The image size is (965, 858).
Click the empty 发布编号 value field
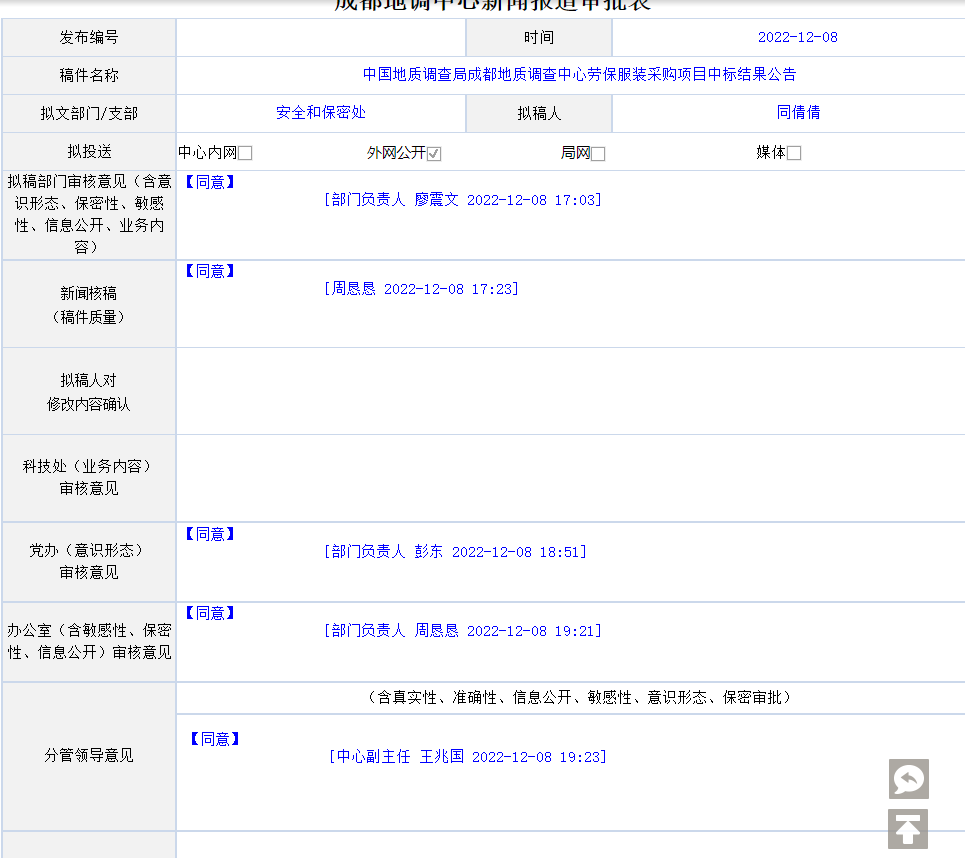click(321, 37)
